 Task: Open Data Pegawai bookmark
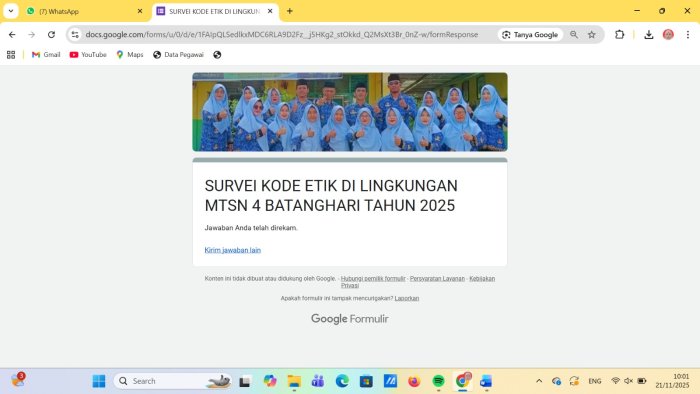coord(178,54)
